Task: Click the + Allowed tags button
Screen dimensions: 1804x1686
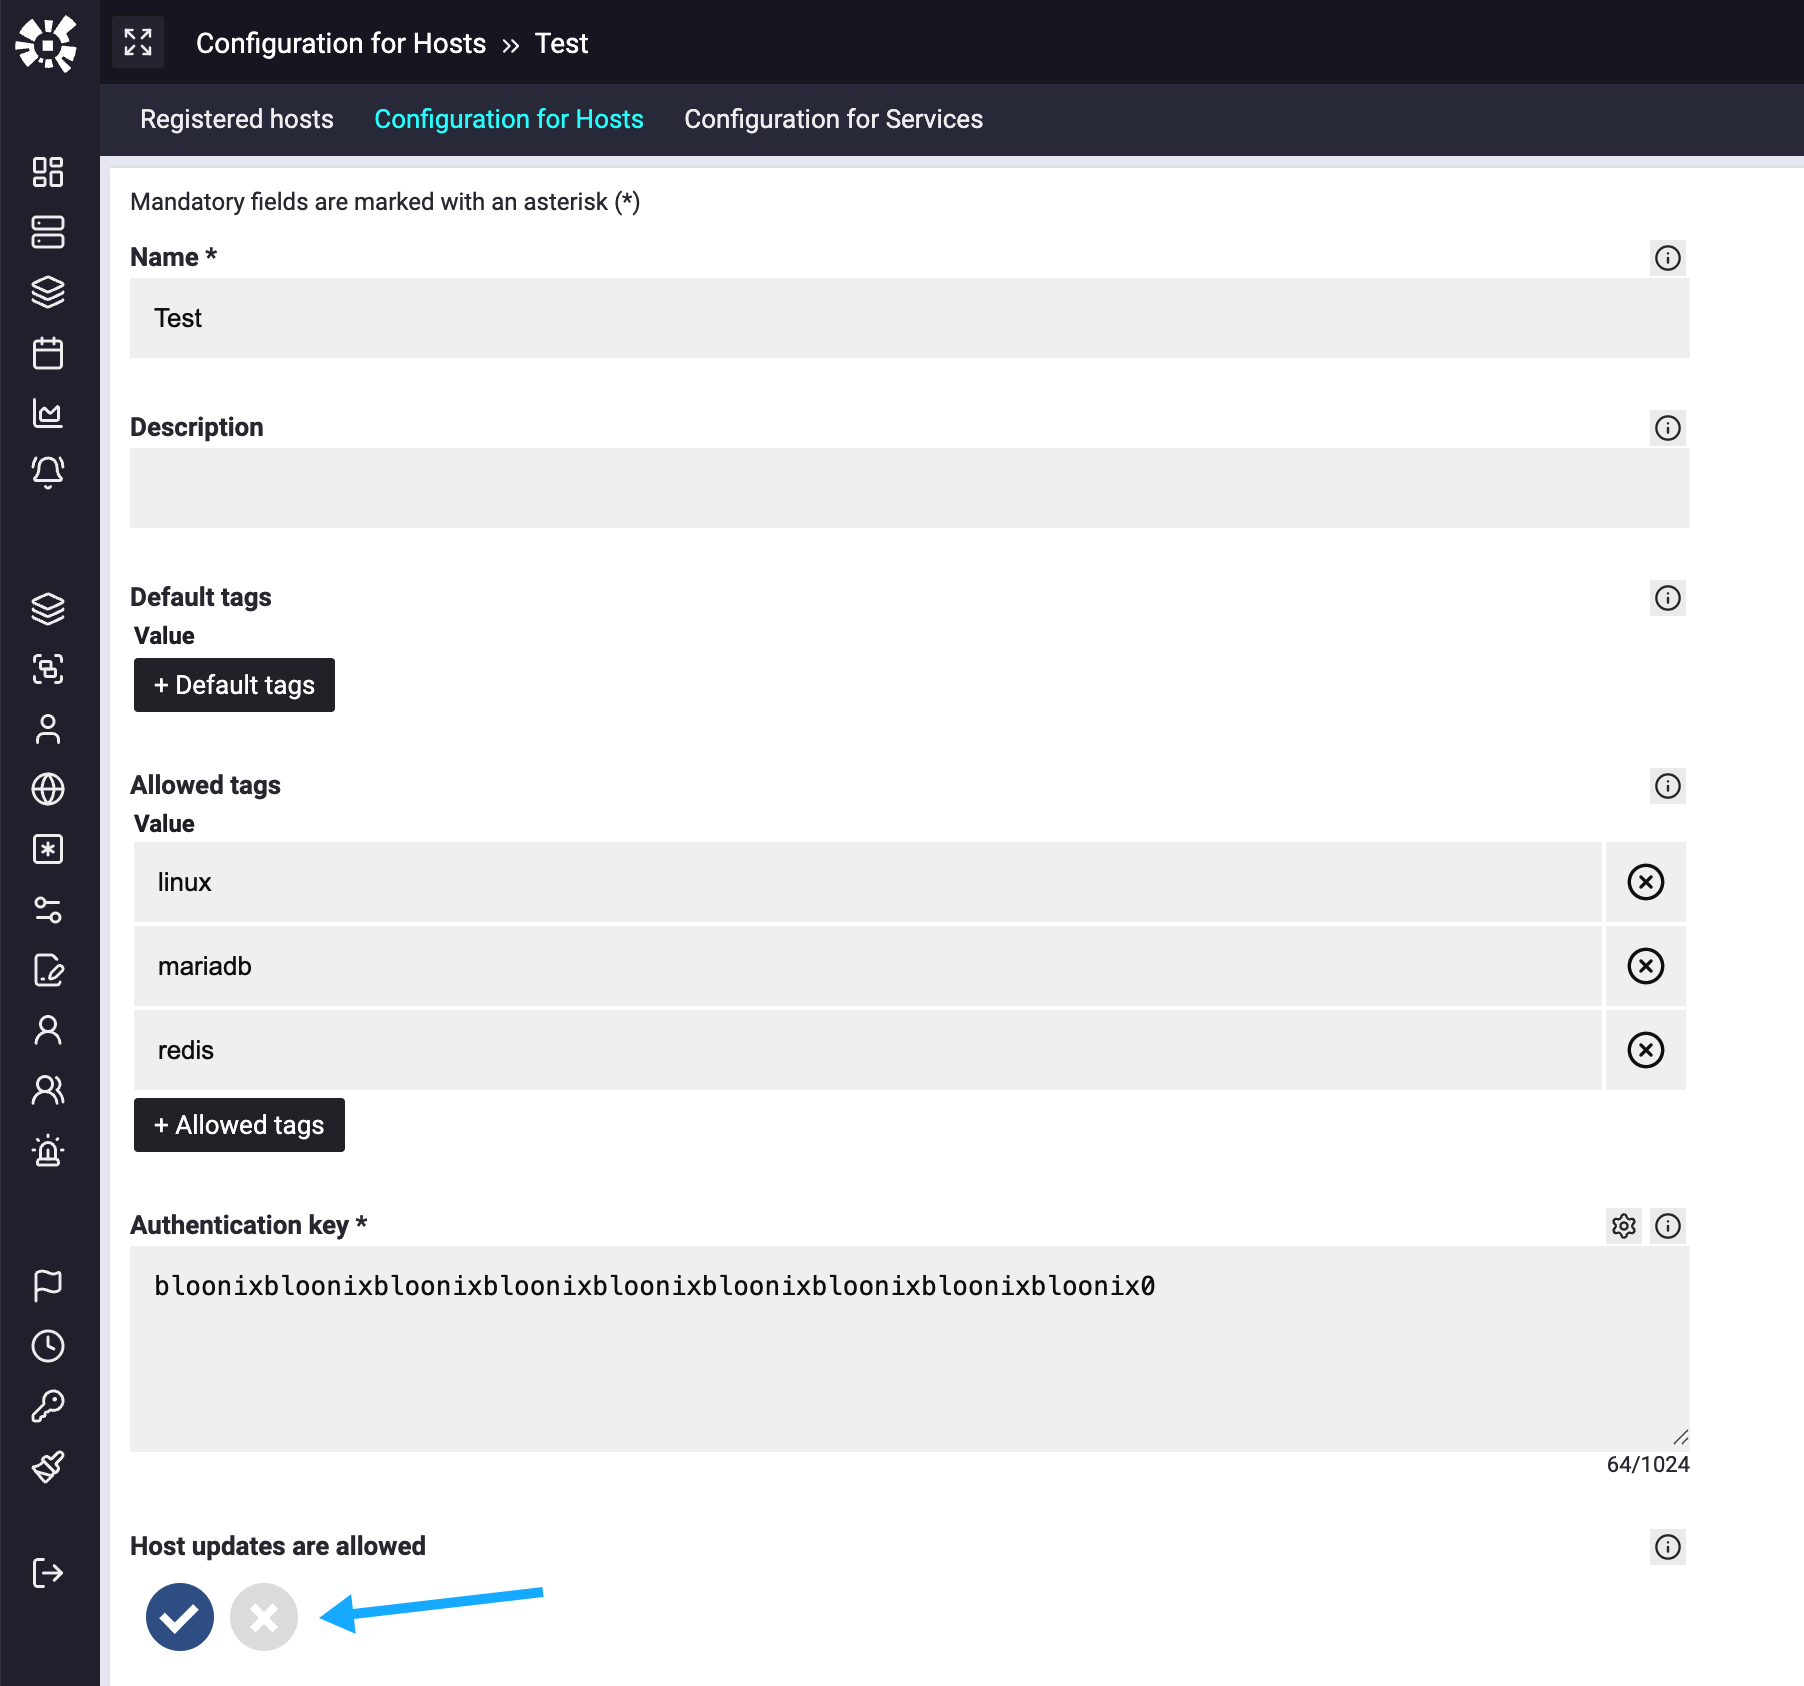Action: click(x=239, y=1125)
